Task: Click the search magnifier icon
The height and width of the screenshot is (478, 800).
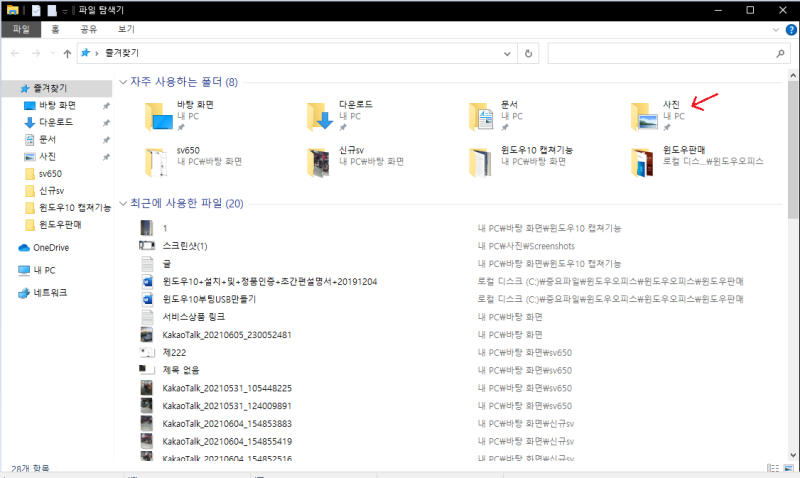Action: pos(780,53)
